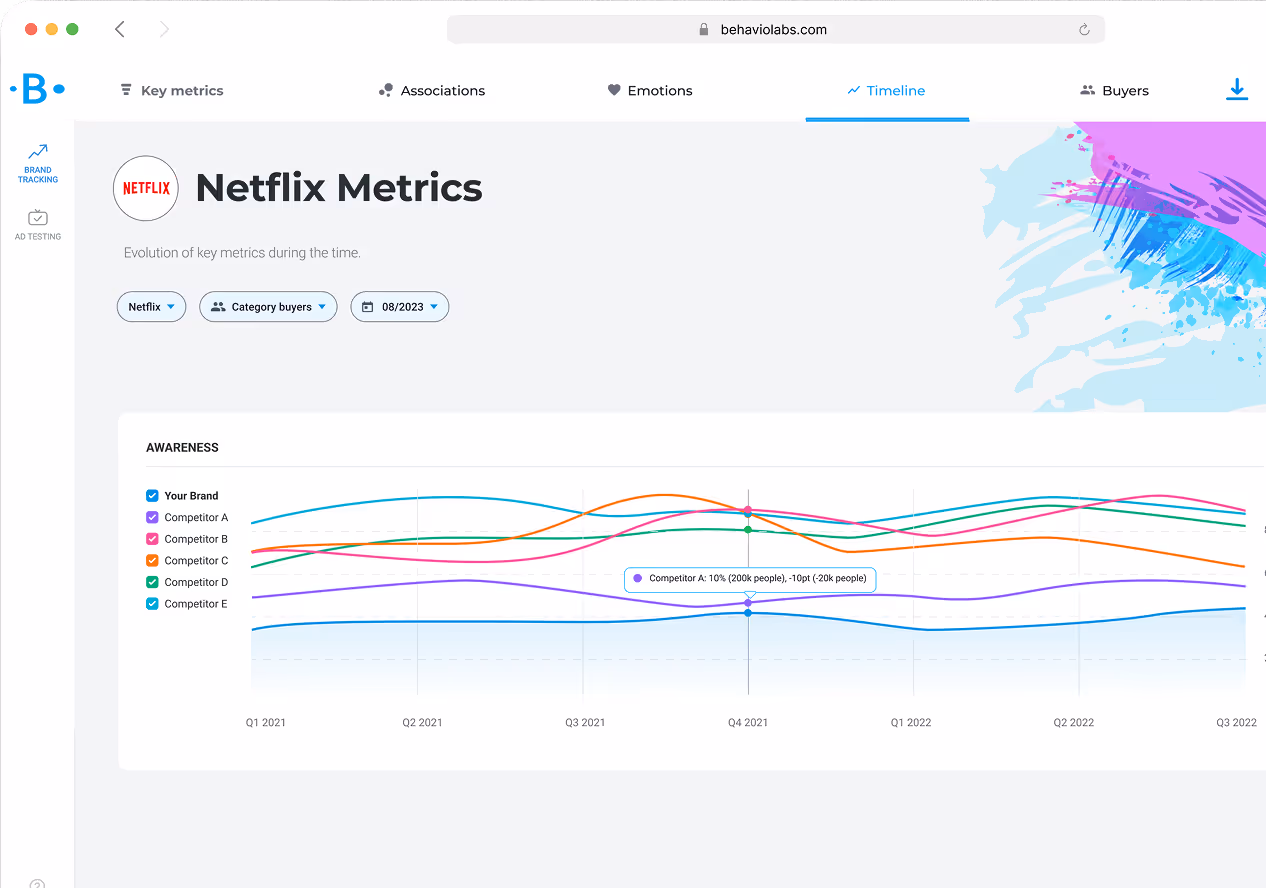Toggle the Your Brand checkbox

(153, 495)
